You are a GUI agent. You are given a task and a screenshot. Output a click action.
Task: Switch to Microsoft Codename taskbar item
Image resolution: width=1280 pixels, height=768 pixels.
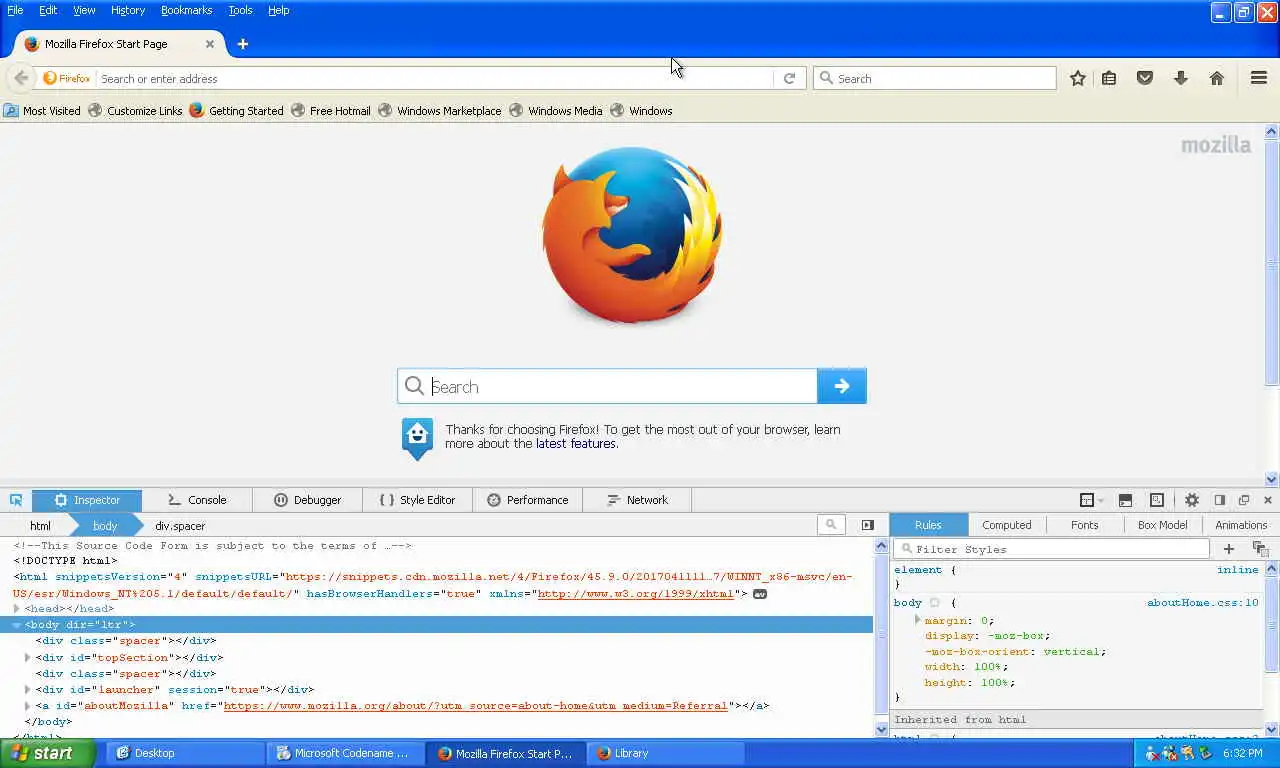345,753
